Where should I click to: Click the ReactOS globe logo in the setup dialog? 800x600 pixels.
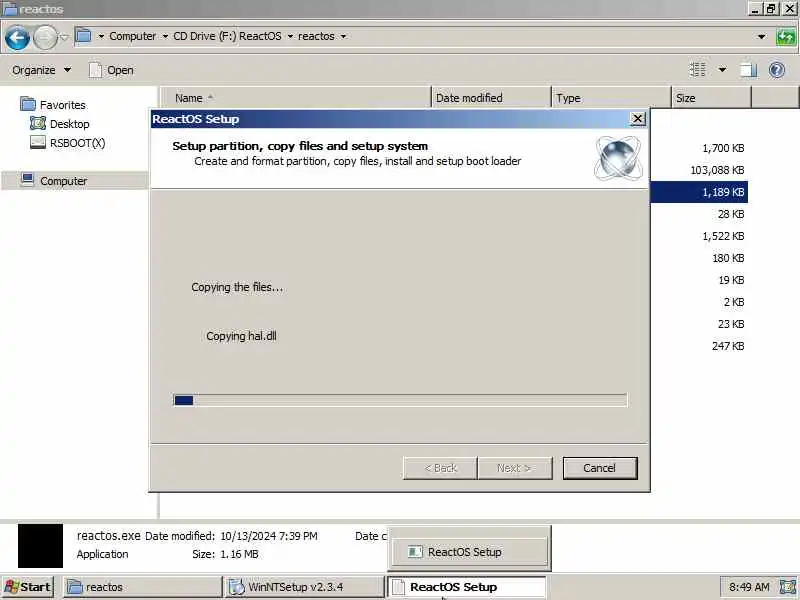click(618, 158)
